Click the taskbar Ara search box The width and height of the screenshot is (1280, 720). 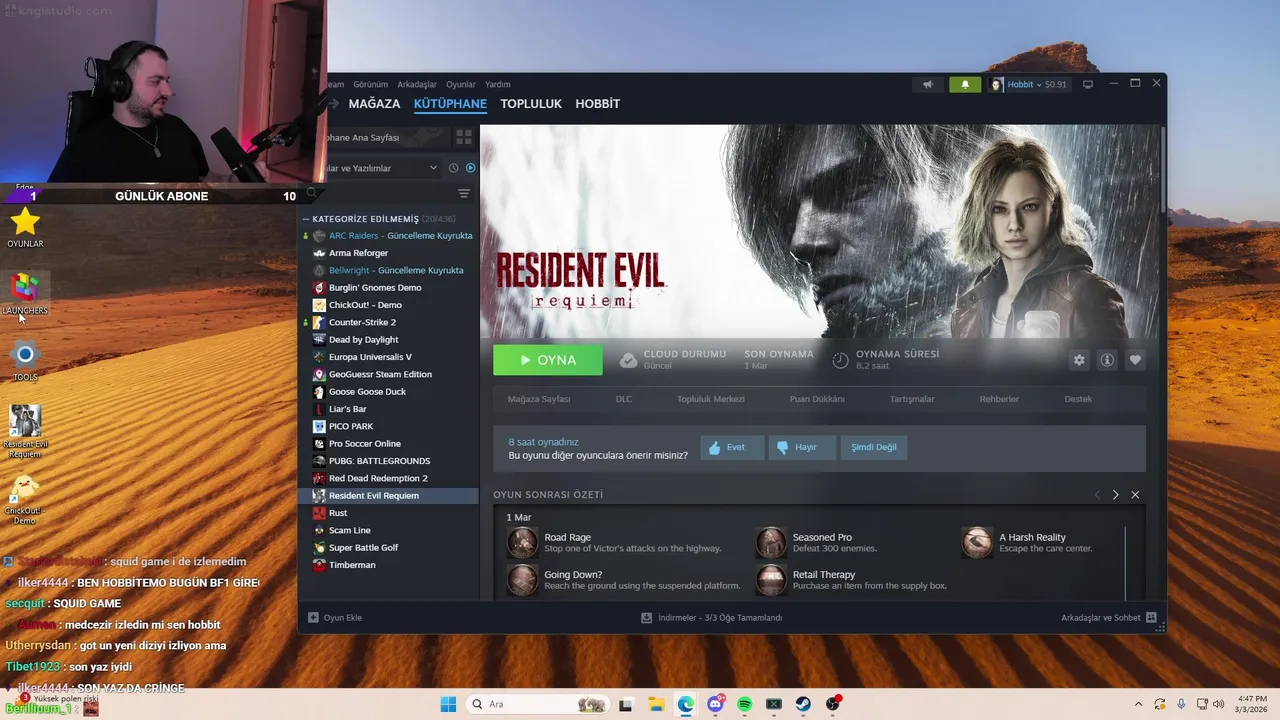click(538, 704)
